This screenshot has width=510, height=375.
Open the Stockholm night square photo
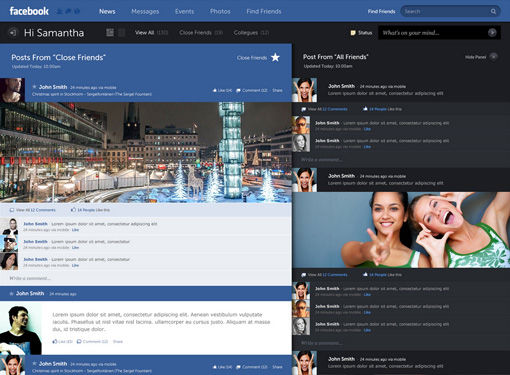pyautogui.click(x=146, y=152)
